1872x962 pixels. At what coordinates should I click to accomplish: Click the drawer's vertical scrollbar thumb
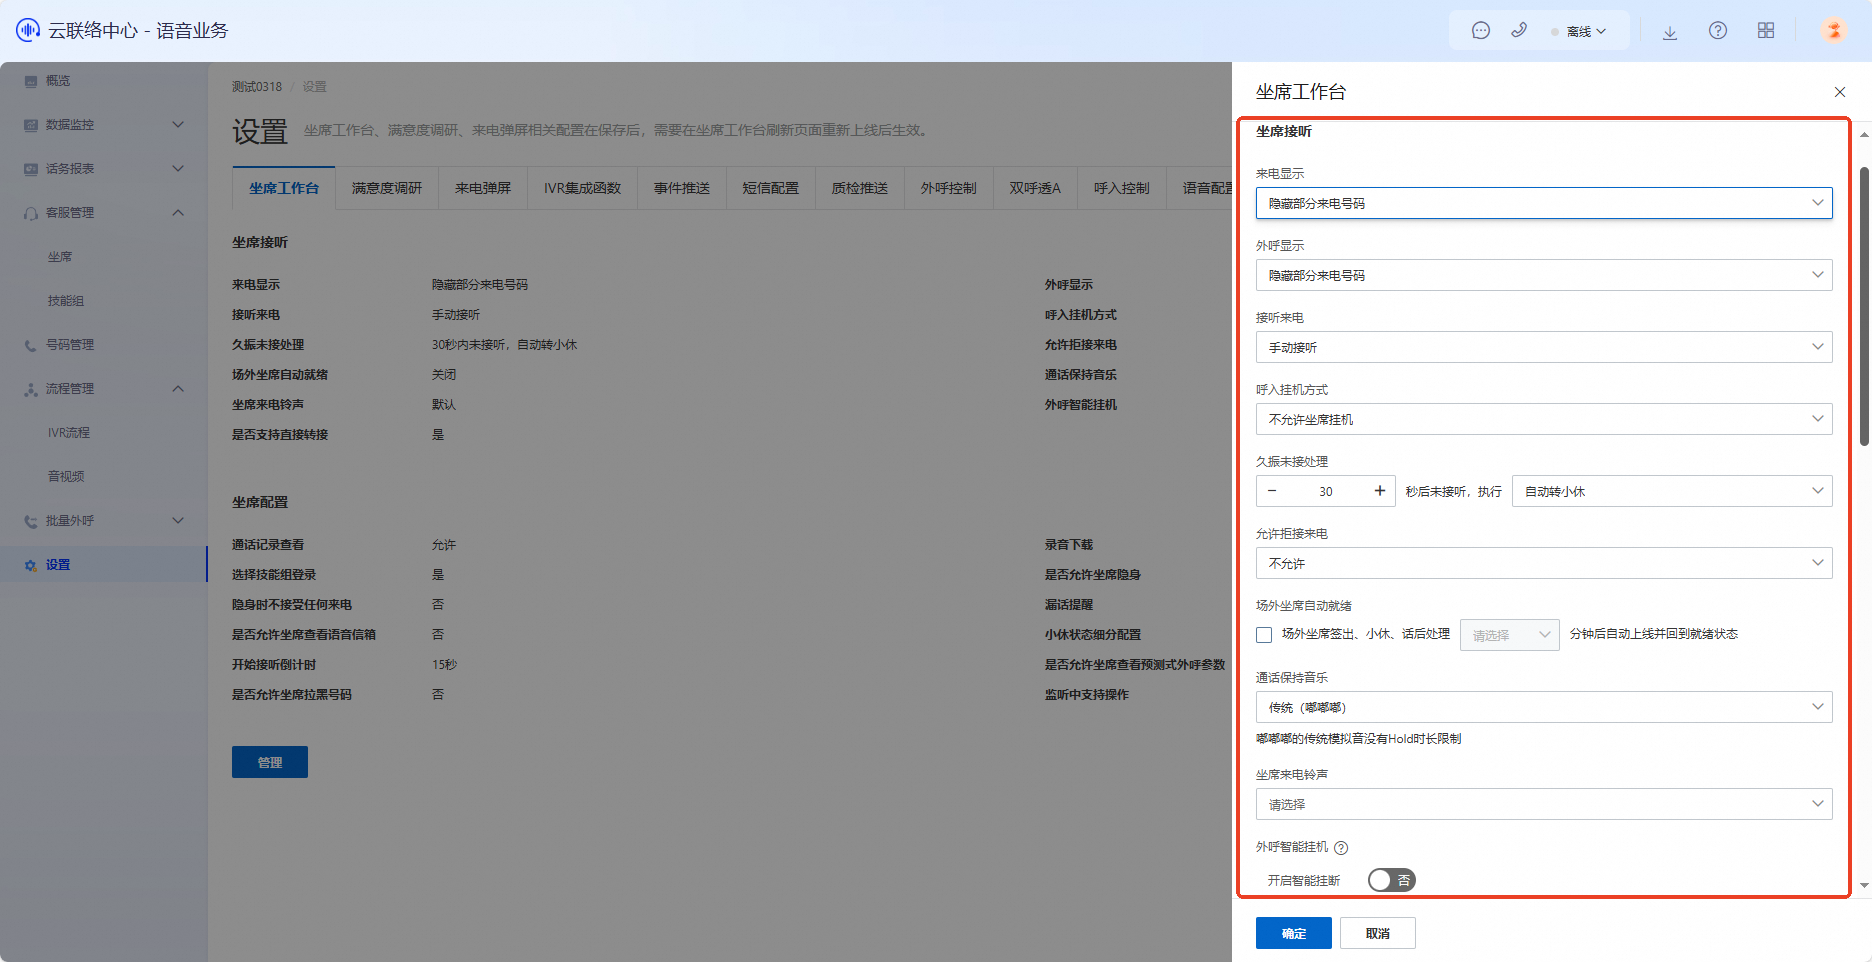[x=1864, y=306]
